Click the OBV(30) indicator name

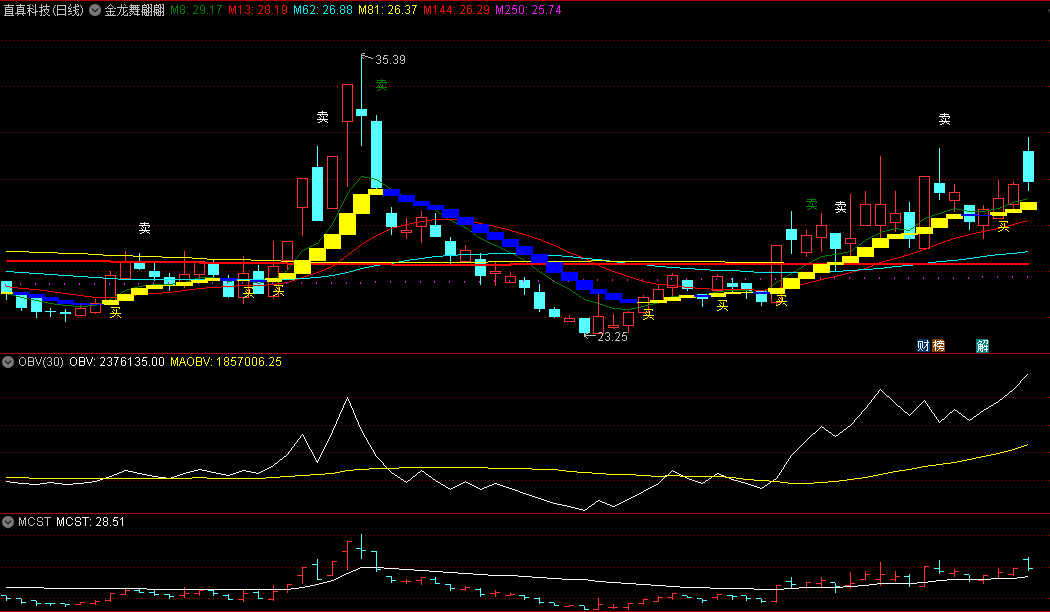41,362
